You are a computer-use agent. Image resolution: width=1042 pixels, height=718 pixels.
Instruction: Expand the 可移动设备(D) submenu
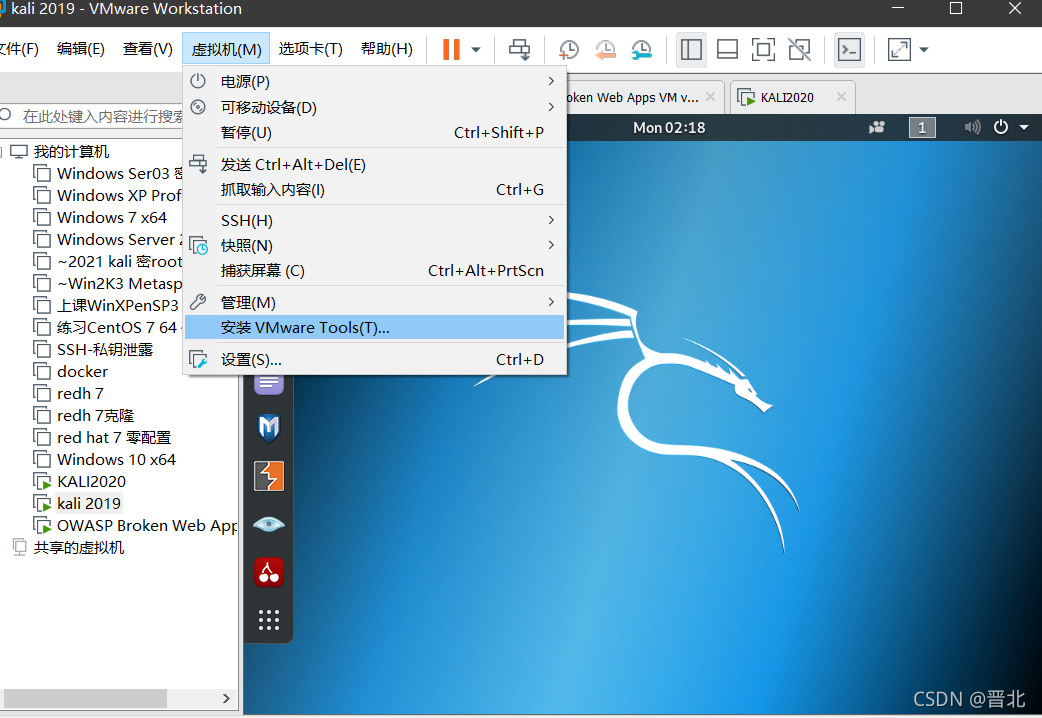[375, 107]
